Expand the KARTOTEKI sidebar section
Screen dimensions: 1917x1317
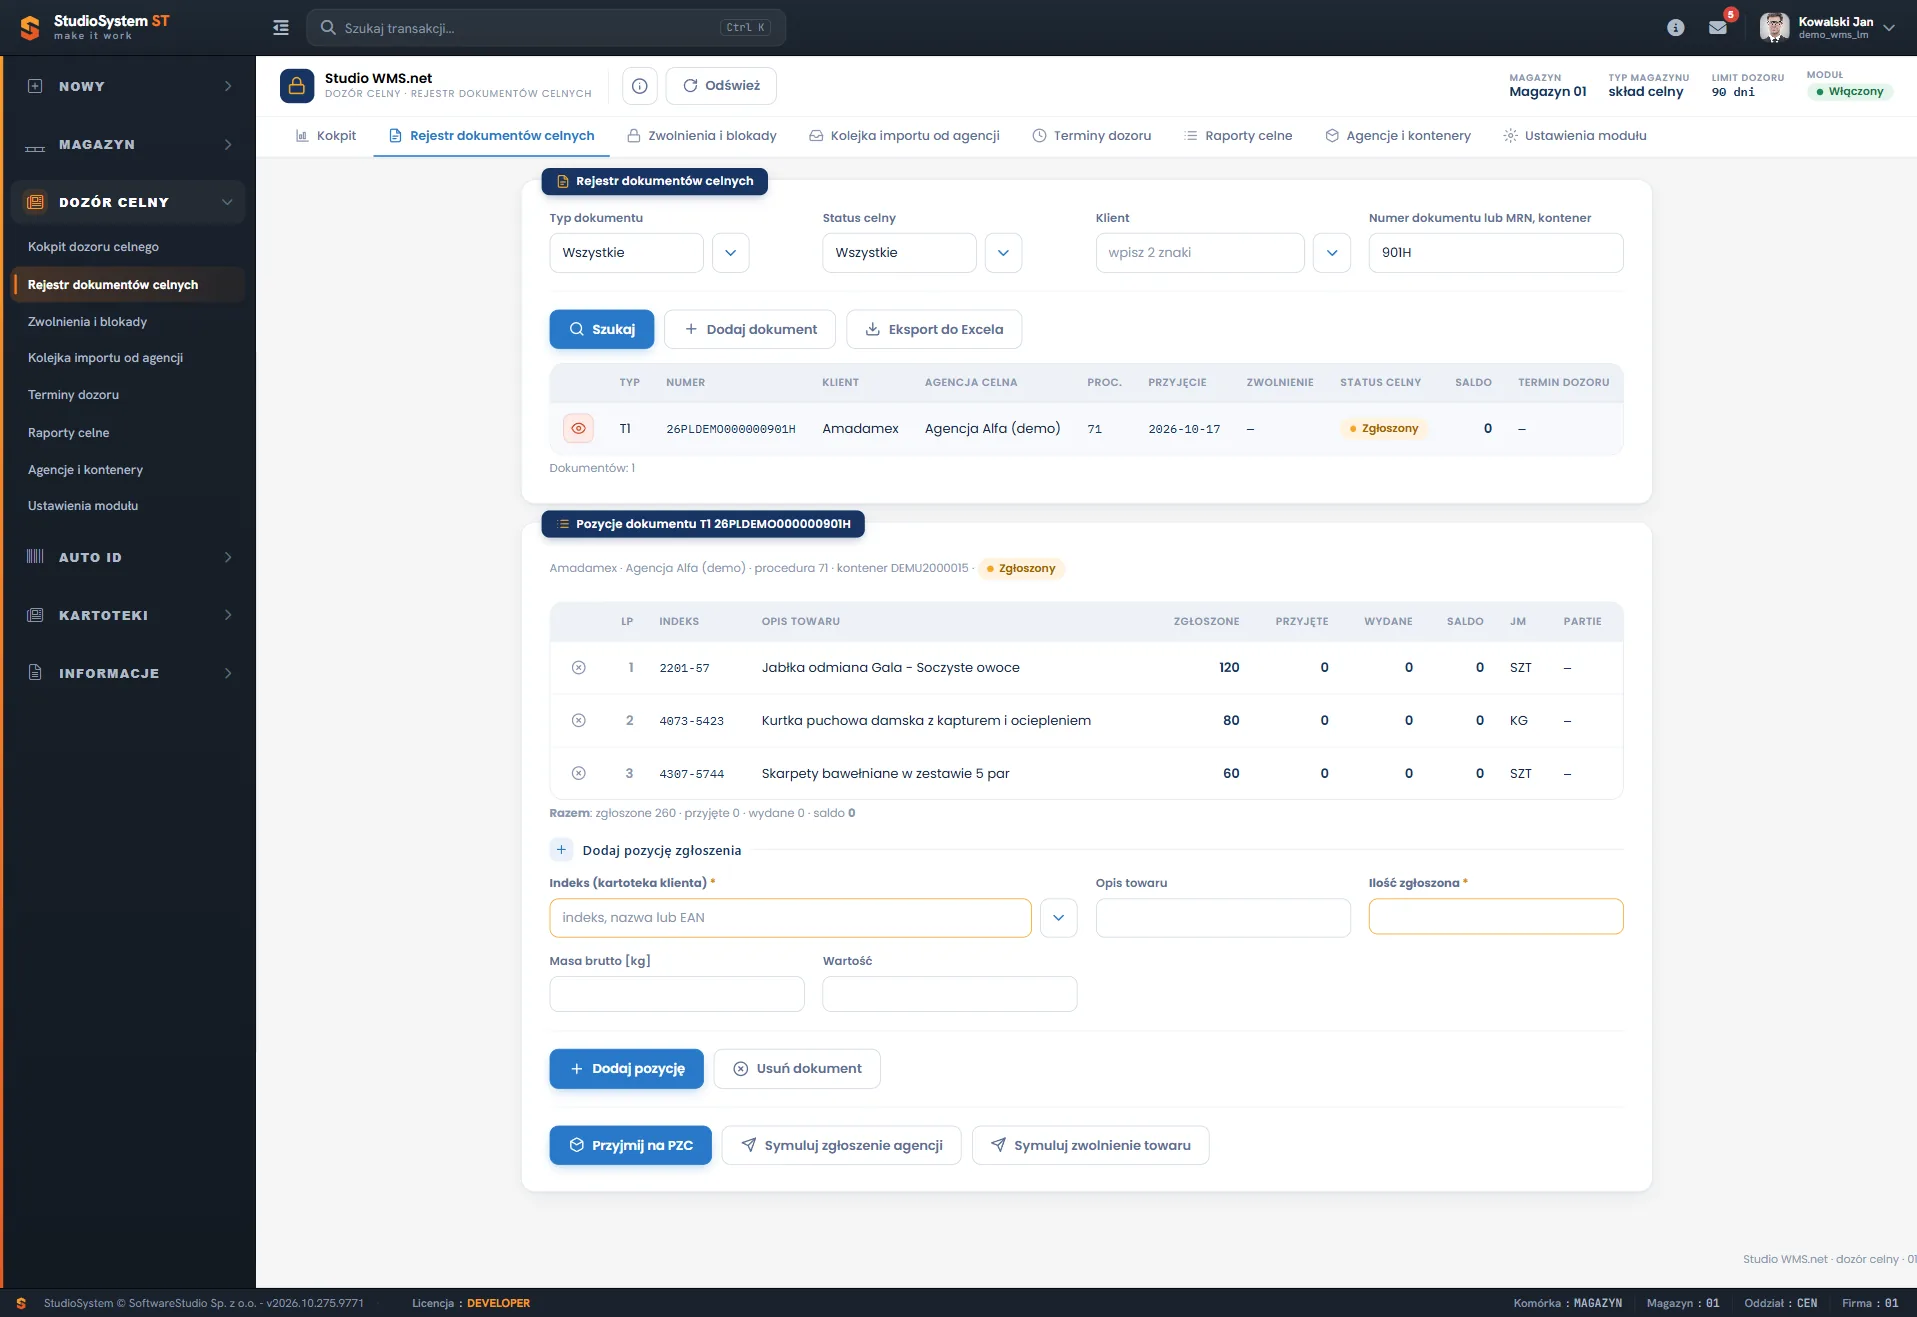pos(128,615)
